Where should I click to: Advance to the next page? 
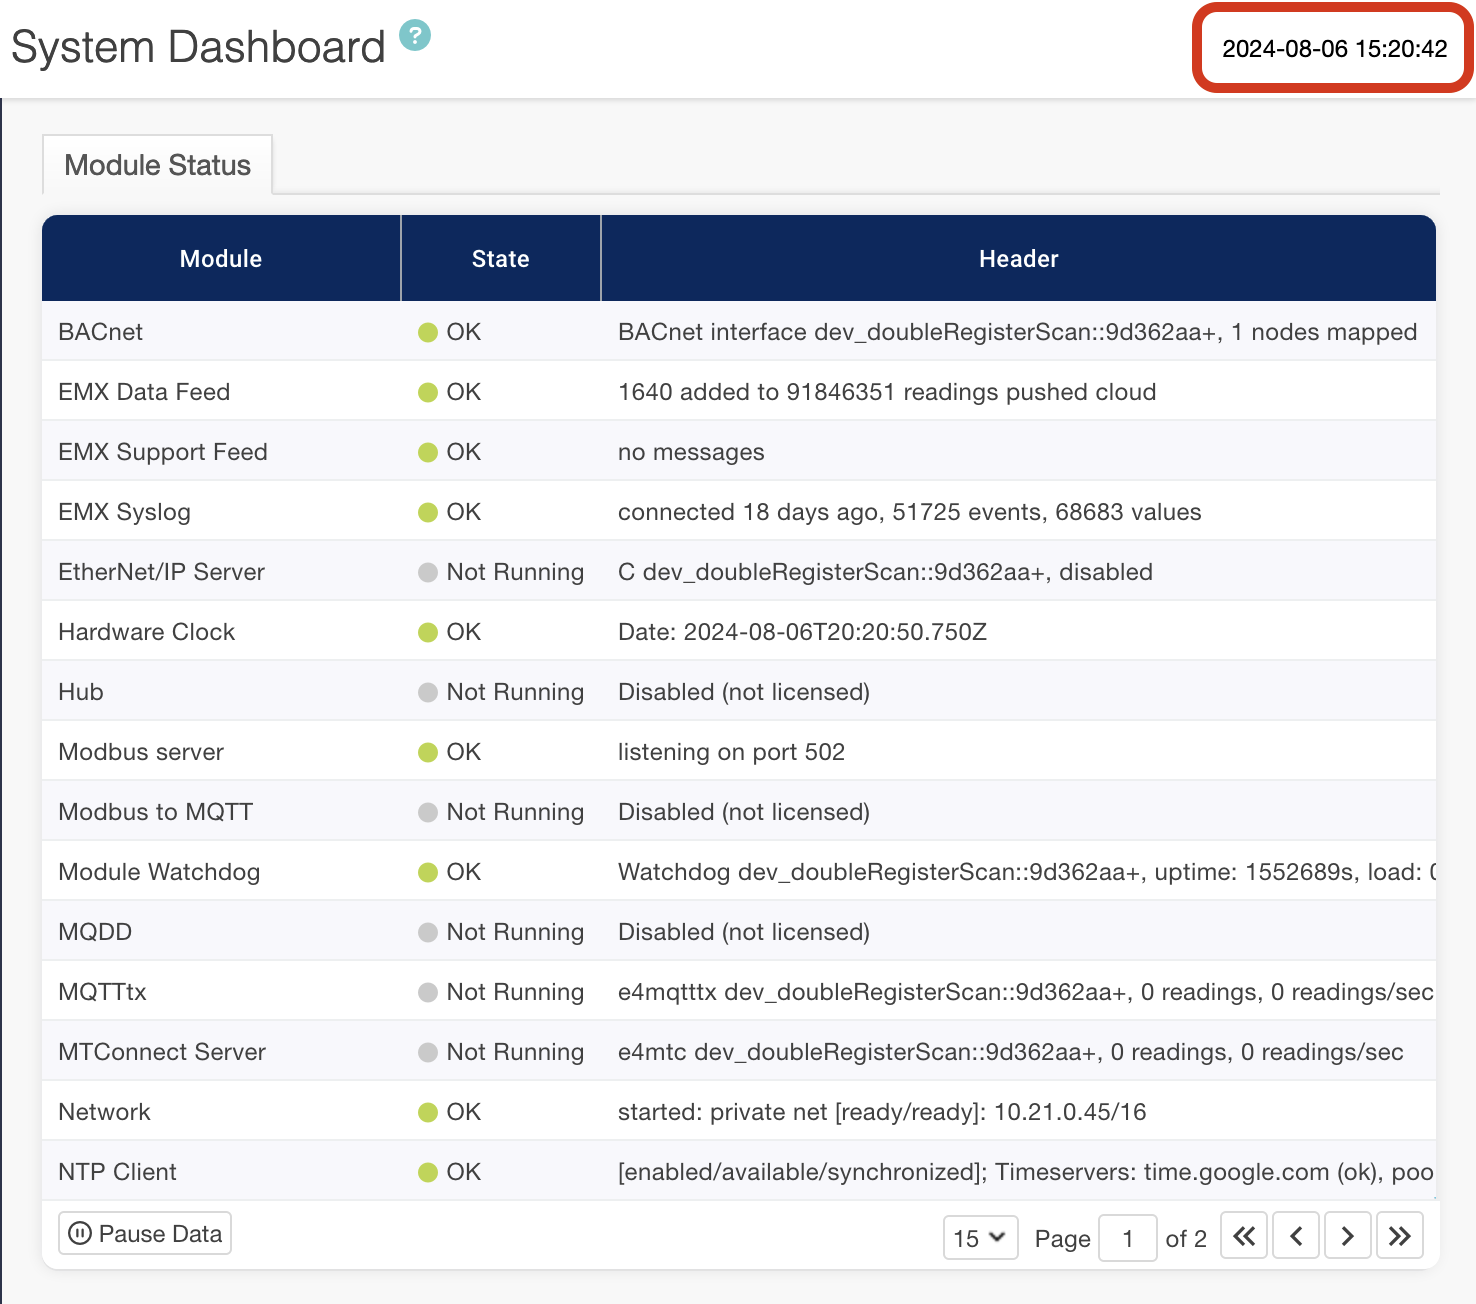tap(1348, 1237)
